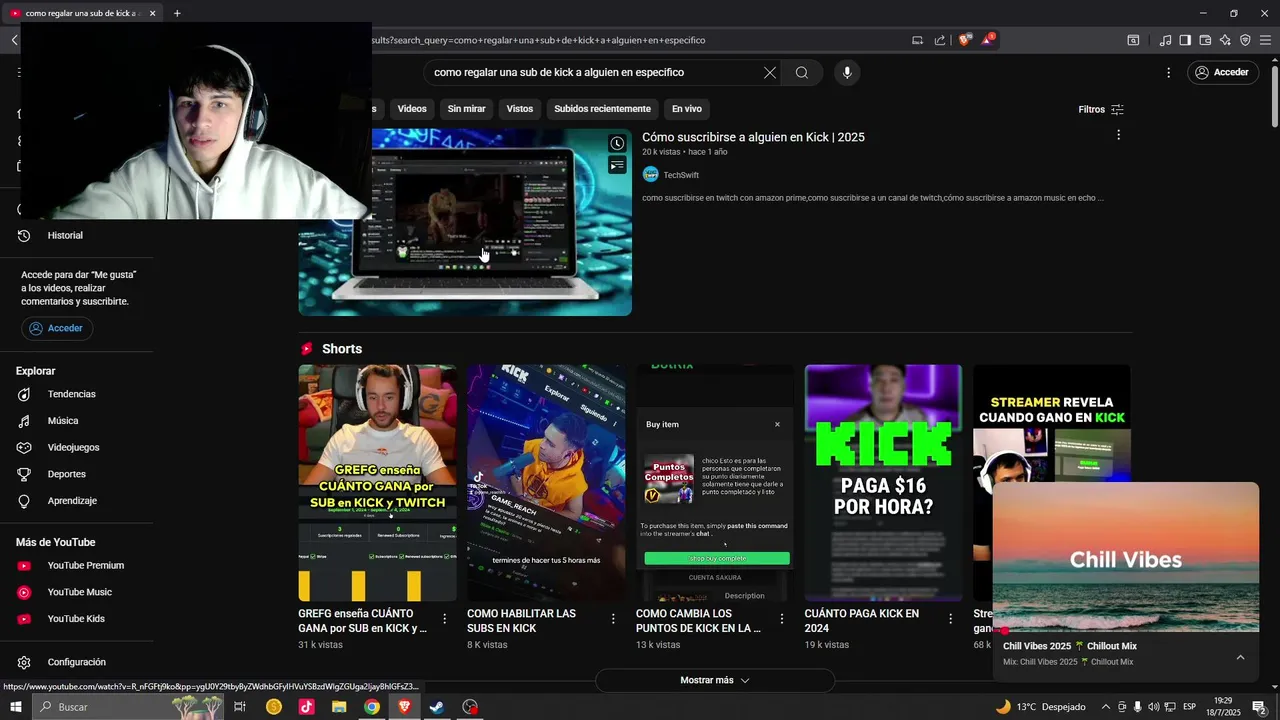Open the Brave Wallet icon

(x=1205, y=40)
